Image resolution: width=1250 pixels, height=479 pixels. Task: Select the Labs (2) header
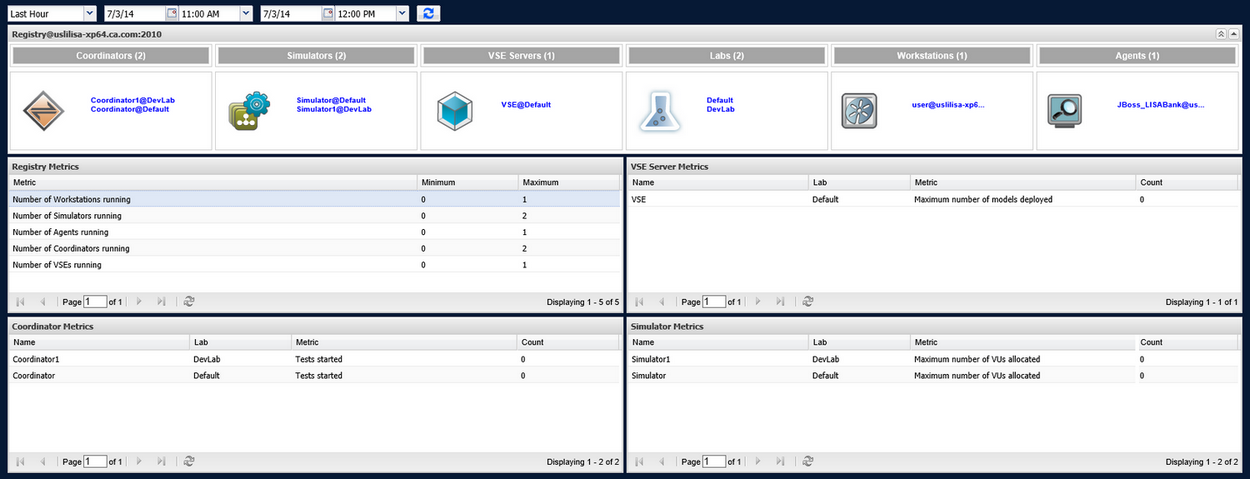(x=728, y=56)
